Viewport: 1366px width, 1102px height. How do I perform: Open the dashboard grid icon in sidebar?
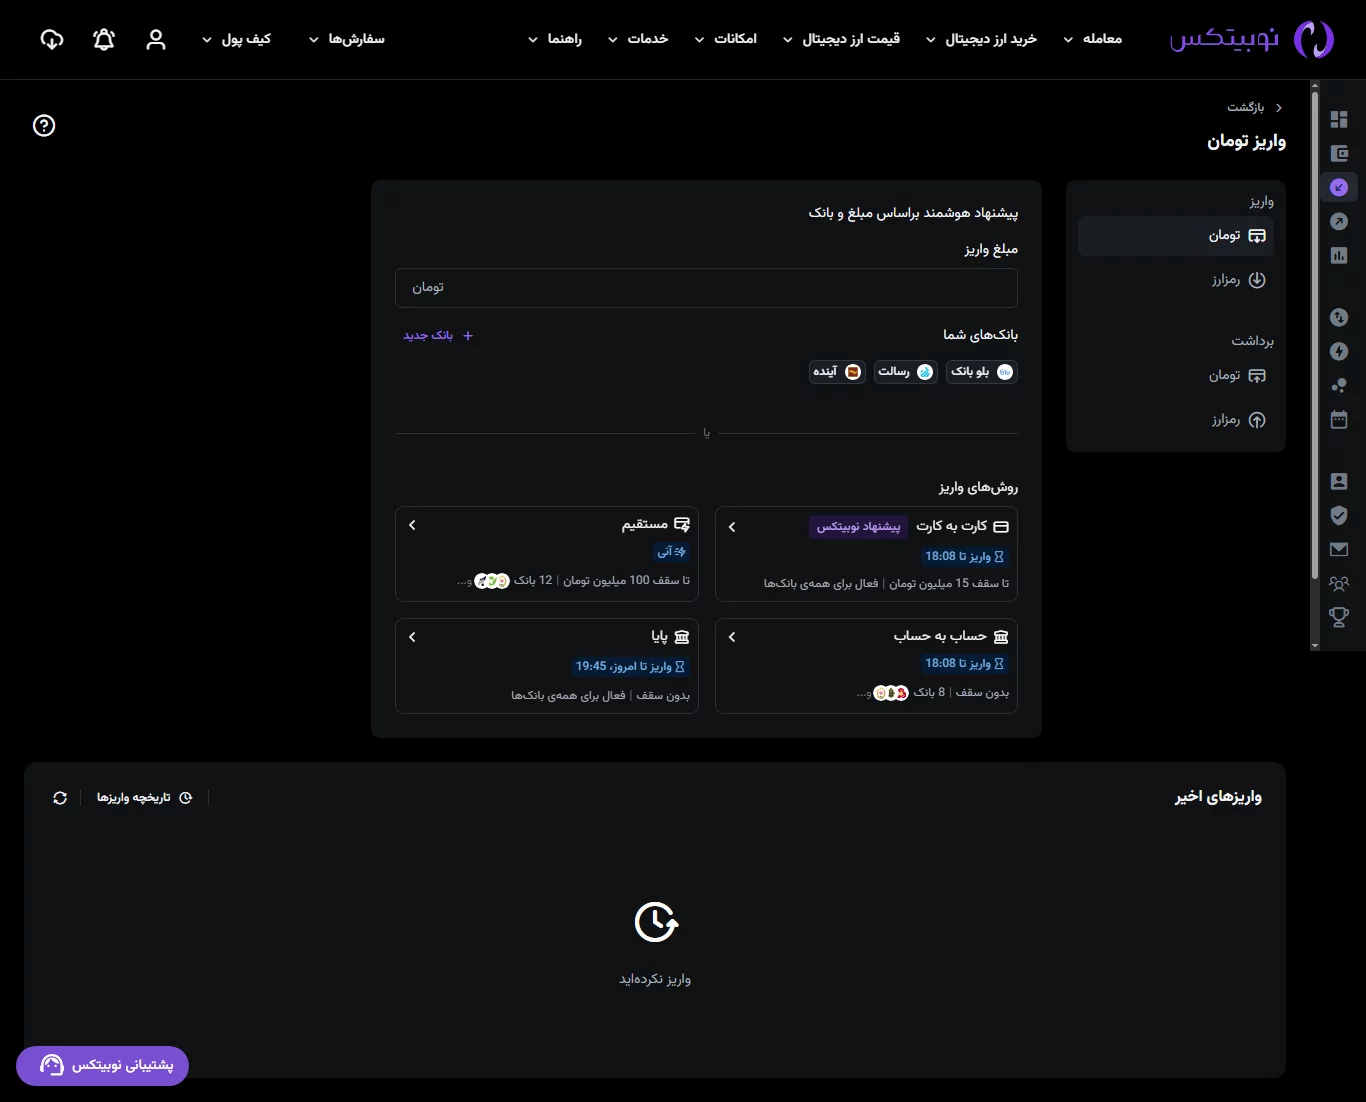pyautogui.click(x=1339, y=120)
